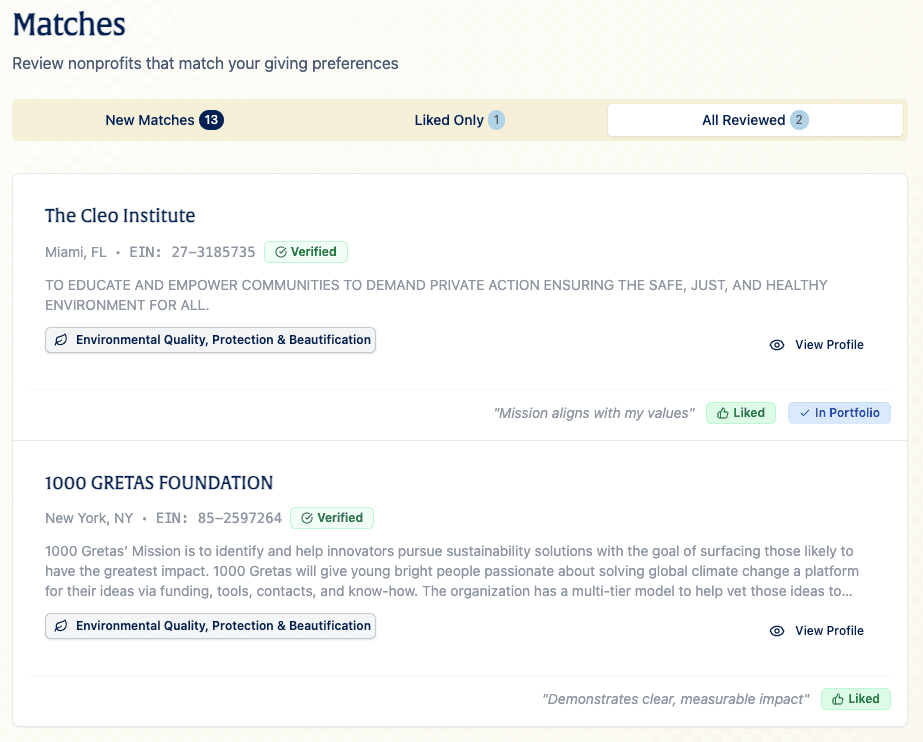
Task: Click the 1000 Gretas Environmental Quality category tag
Action: click(210, 626)
